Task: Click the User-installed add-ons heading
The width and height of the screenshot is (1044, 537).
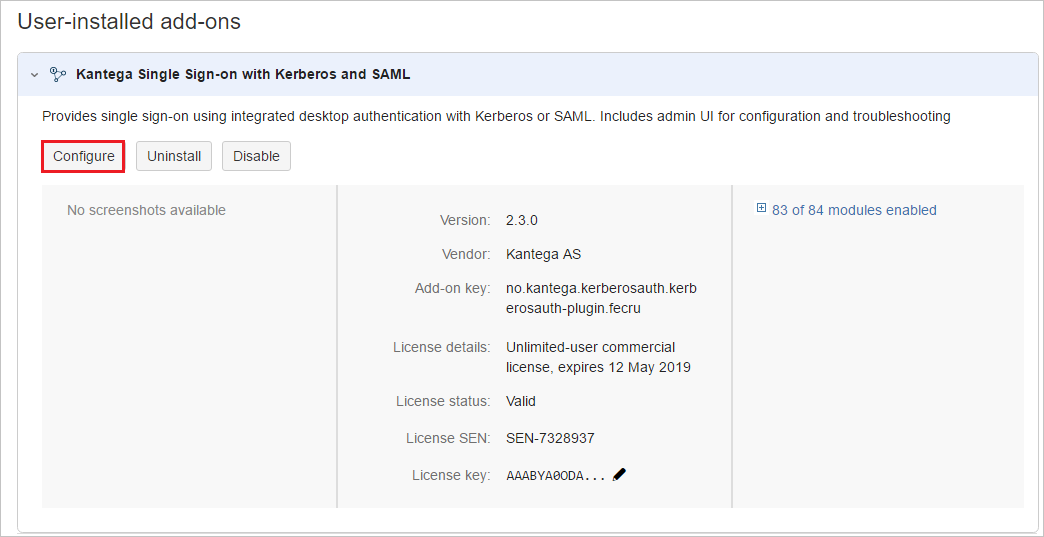Action: click(129, 22)
